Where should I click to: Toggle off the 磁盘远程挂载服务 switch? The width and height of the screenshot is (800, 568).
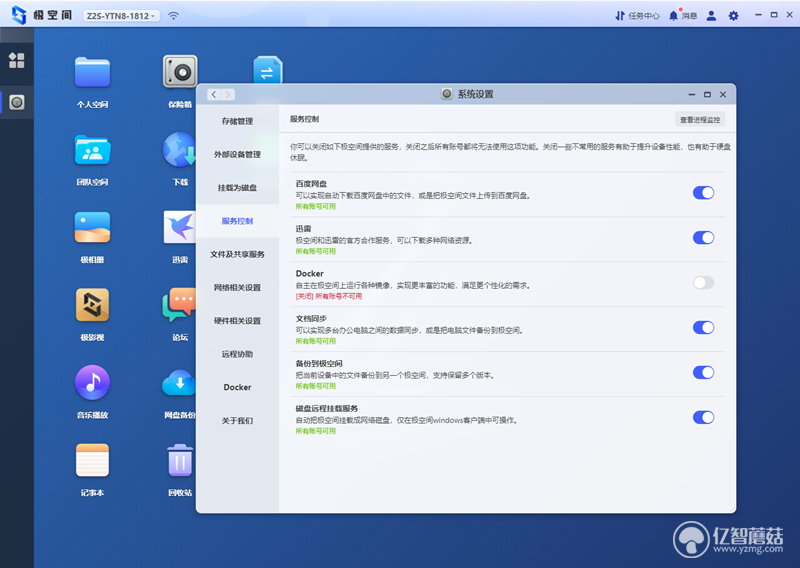[x=703, y=417]
